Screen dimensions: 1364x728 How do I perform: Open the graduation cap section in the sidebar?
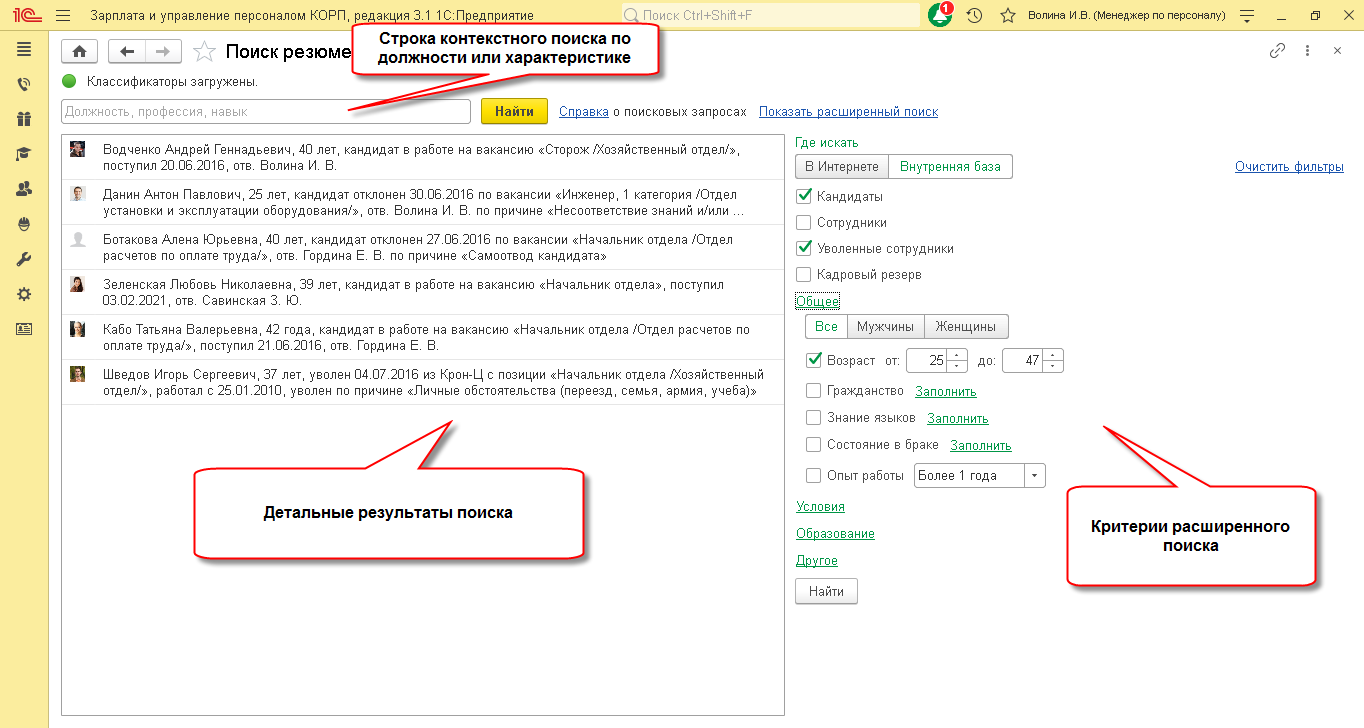[24, 154]
